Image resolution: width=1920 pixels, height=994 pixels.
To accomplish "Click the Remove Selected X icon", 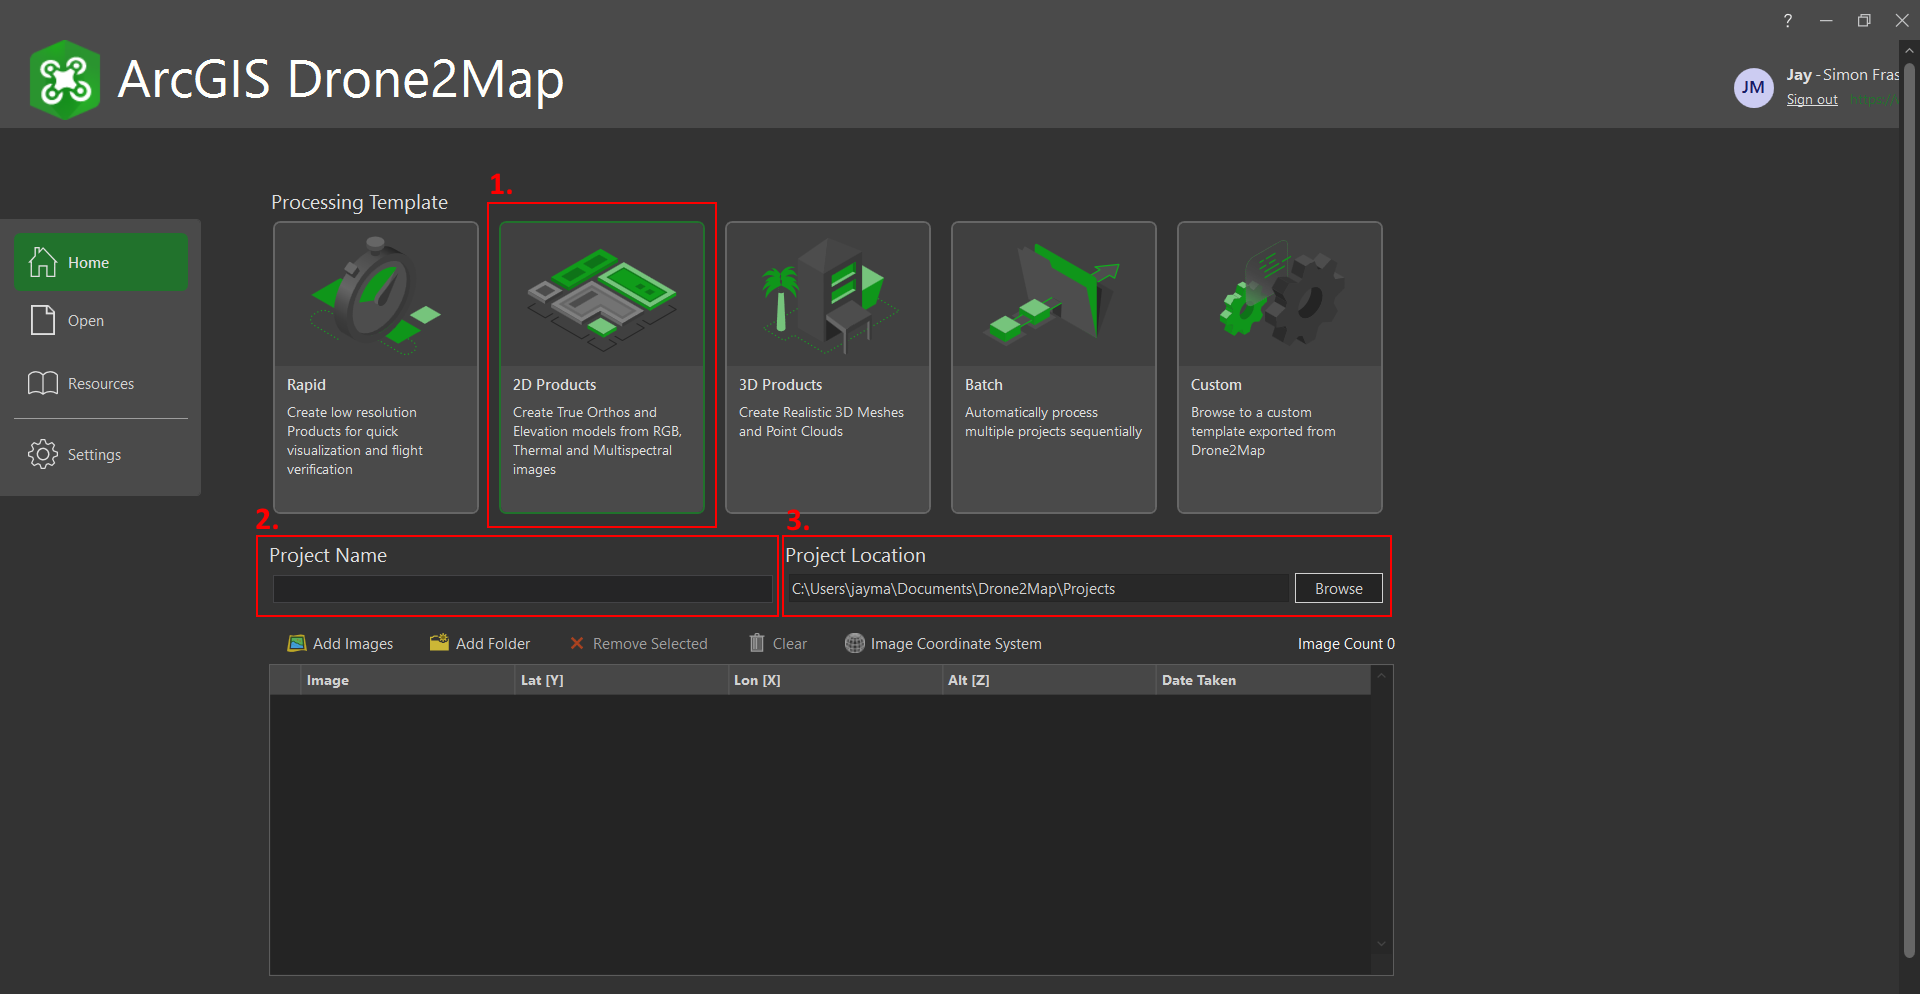I will (x=577, y=643).
